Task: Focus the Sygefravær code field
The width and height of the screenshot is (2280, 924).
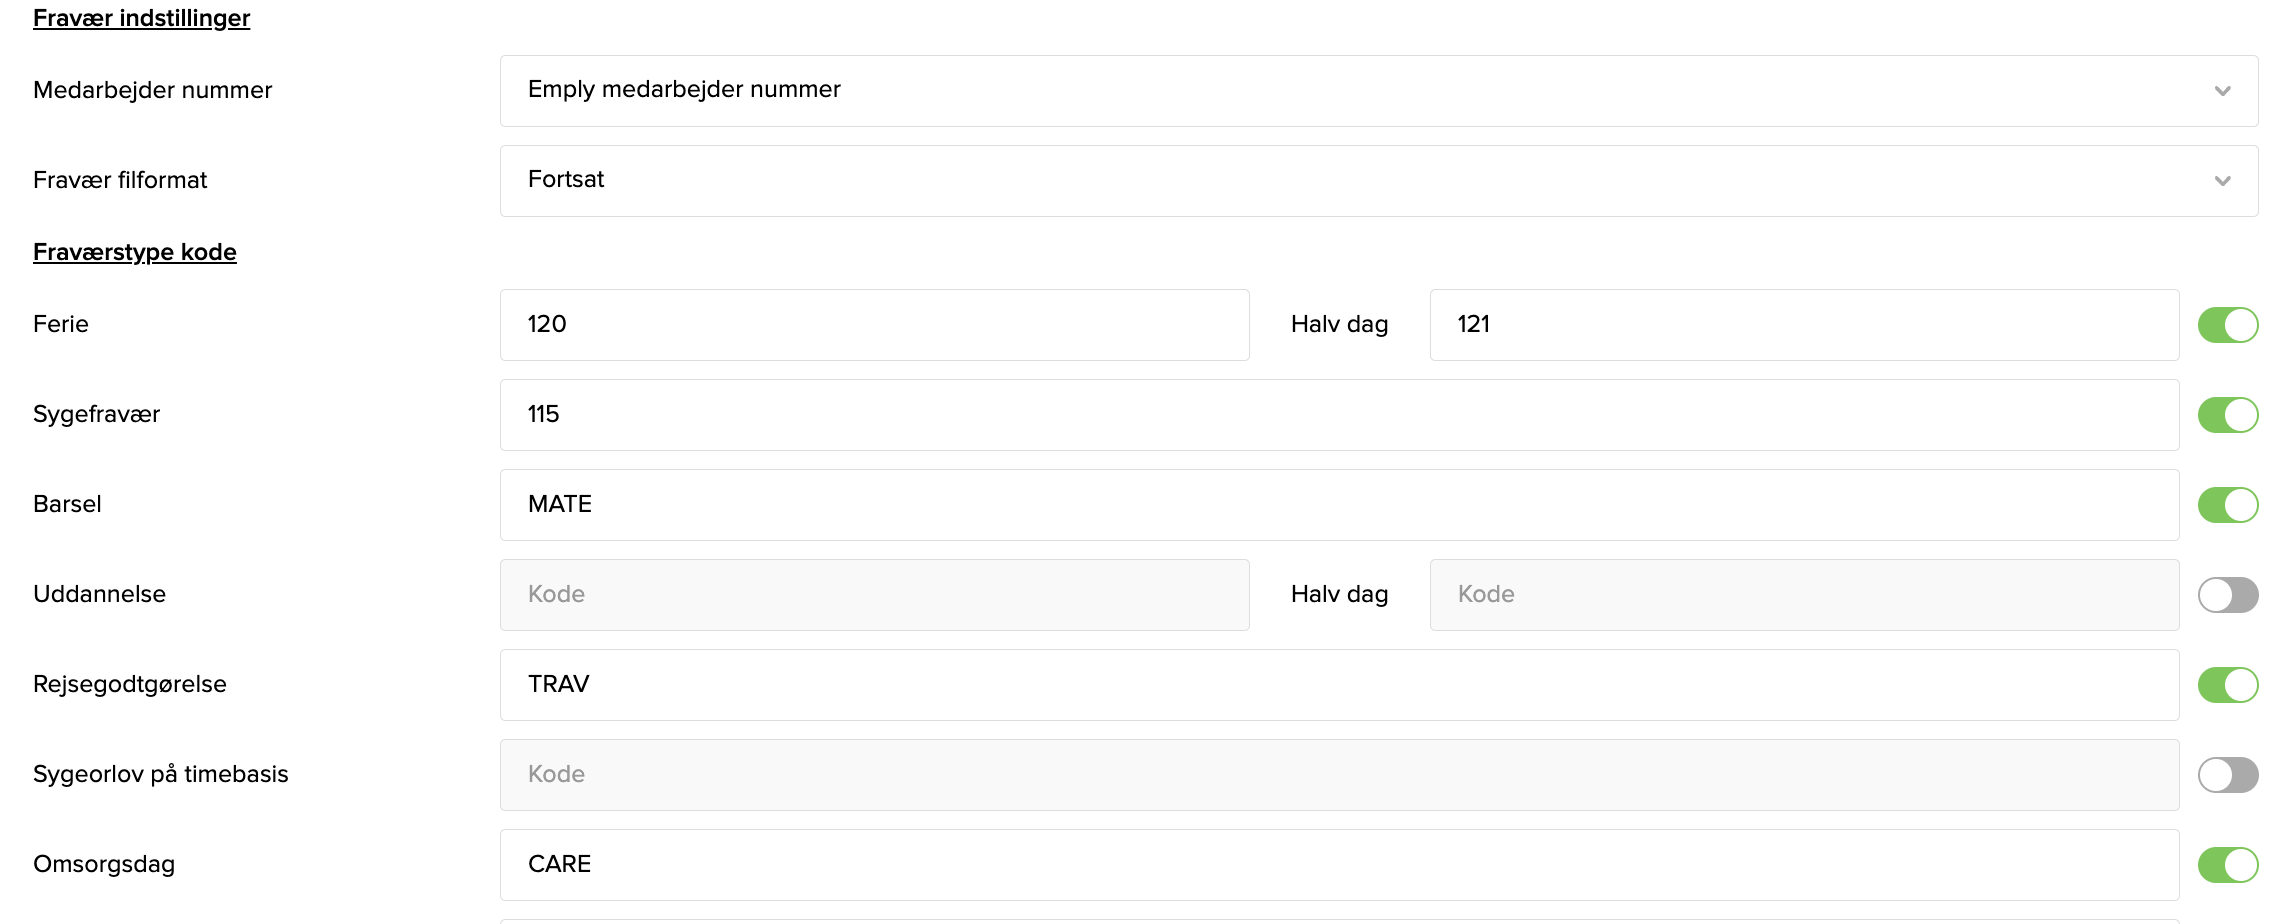Action: [x=1339, y=415]
